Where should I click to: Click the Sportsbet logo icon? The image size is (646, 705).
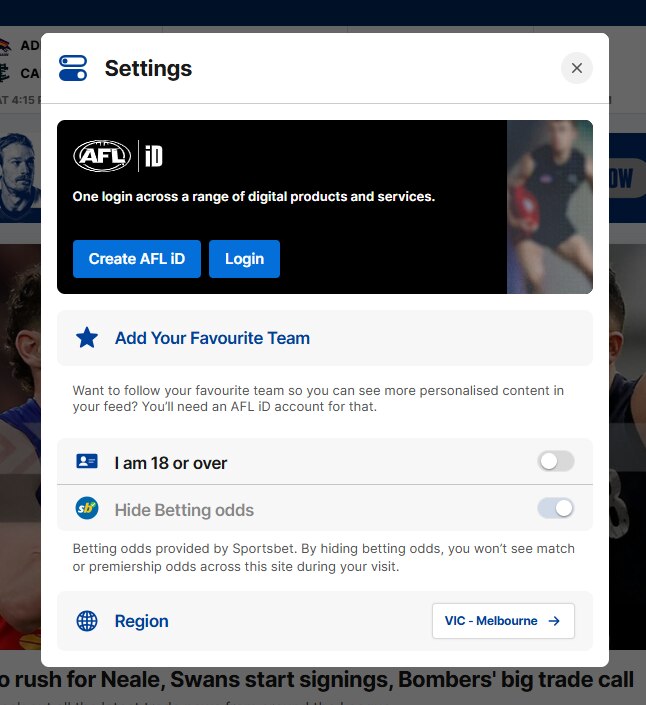[x=87, y=509]
